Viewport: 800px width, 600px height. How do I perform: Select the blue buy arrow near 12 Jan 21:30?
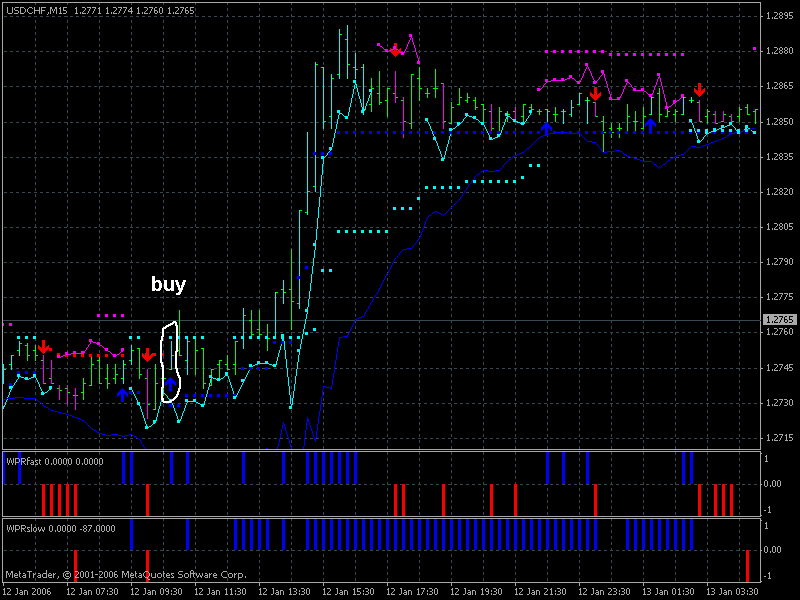click(546, 128)
